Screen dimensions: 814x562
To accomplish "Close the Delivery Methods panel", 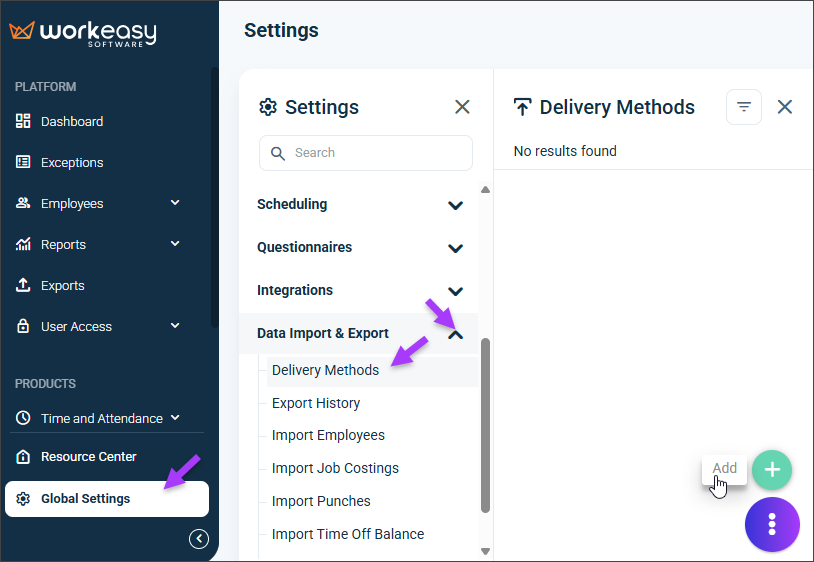I will tap(784, 107).
